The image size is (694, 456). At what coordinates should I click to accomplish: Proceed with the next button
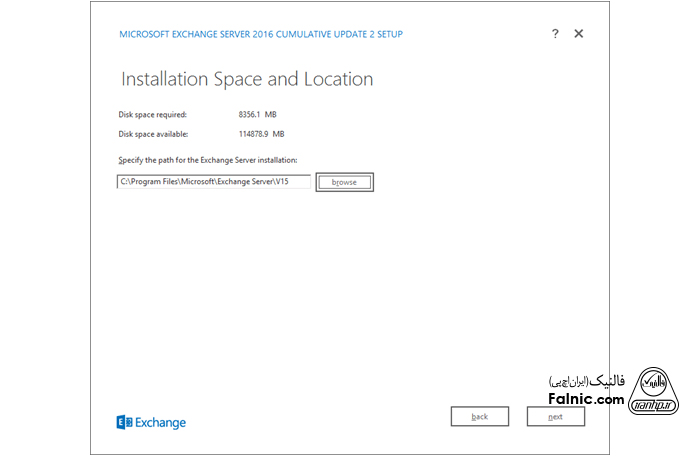(x=555, y=416)
